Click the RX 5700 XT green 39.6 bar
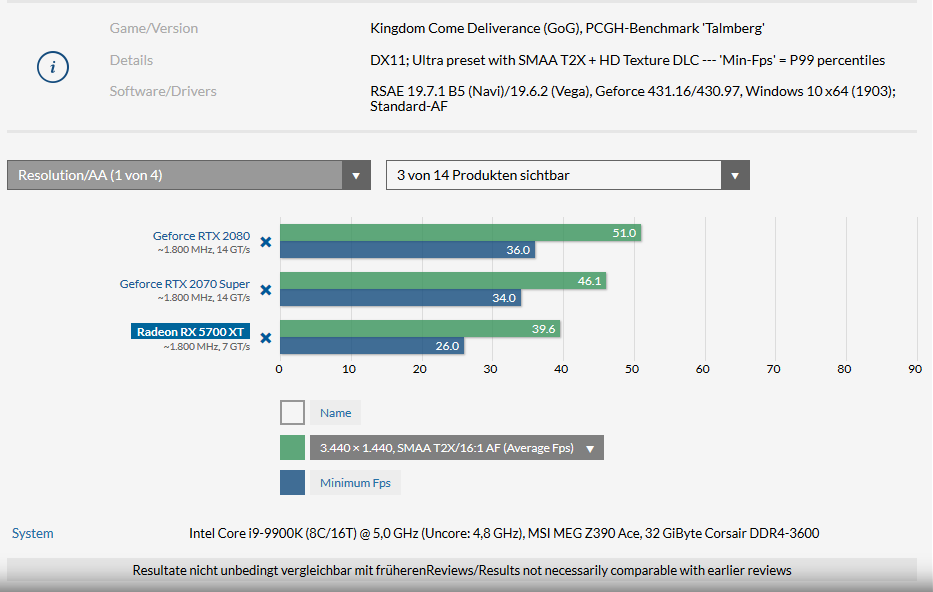 (420, 329)
